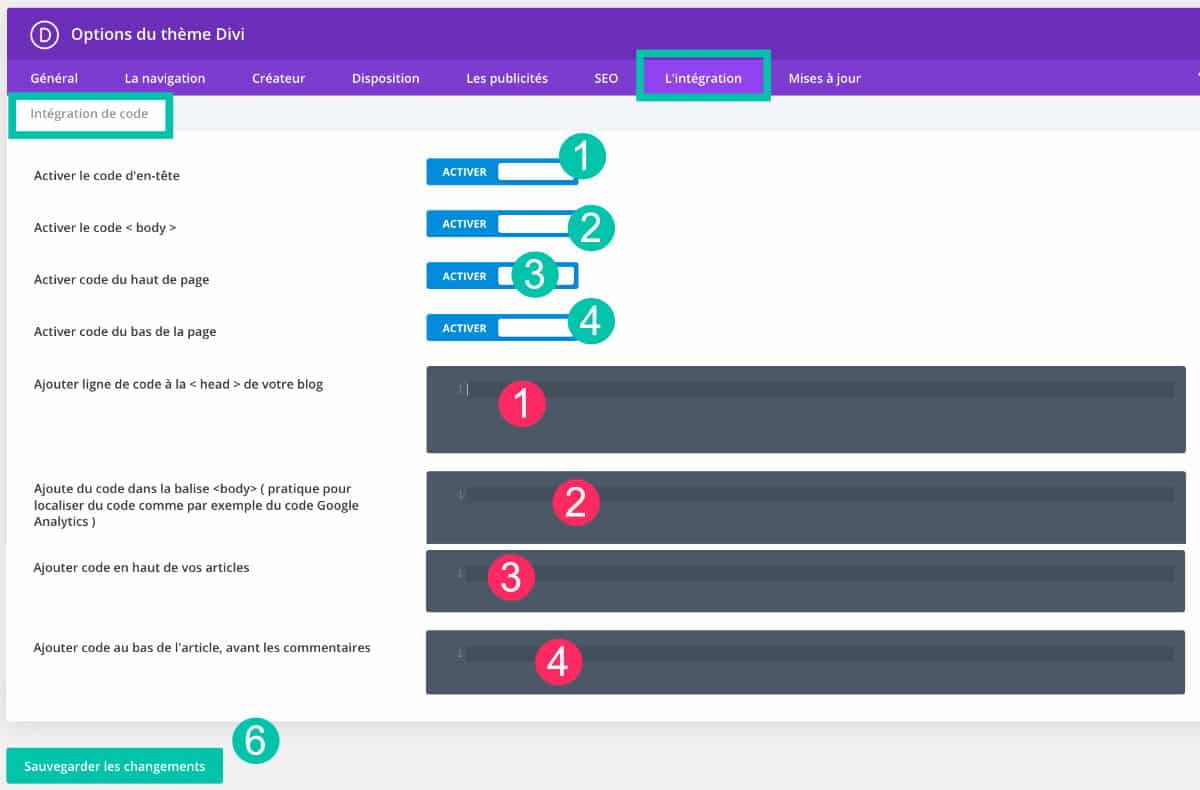Image resolution: width=1200 pixels, height=790 pixels.
Task: Click "Ajouter code au bas de l'article" label
Action: [x=202, y=647]
